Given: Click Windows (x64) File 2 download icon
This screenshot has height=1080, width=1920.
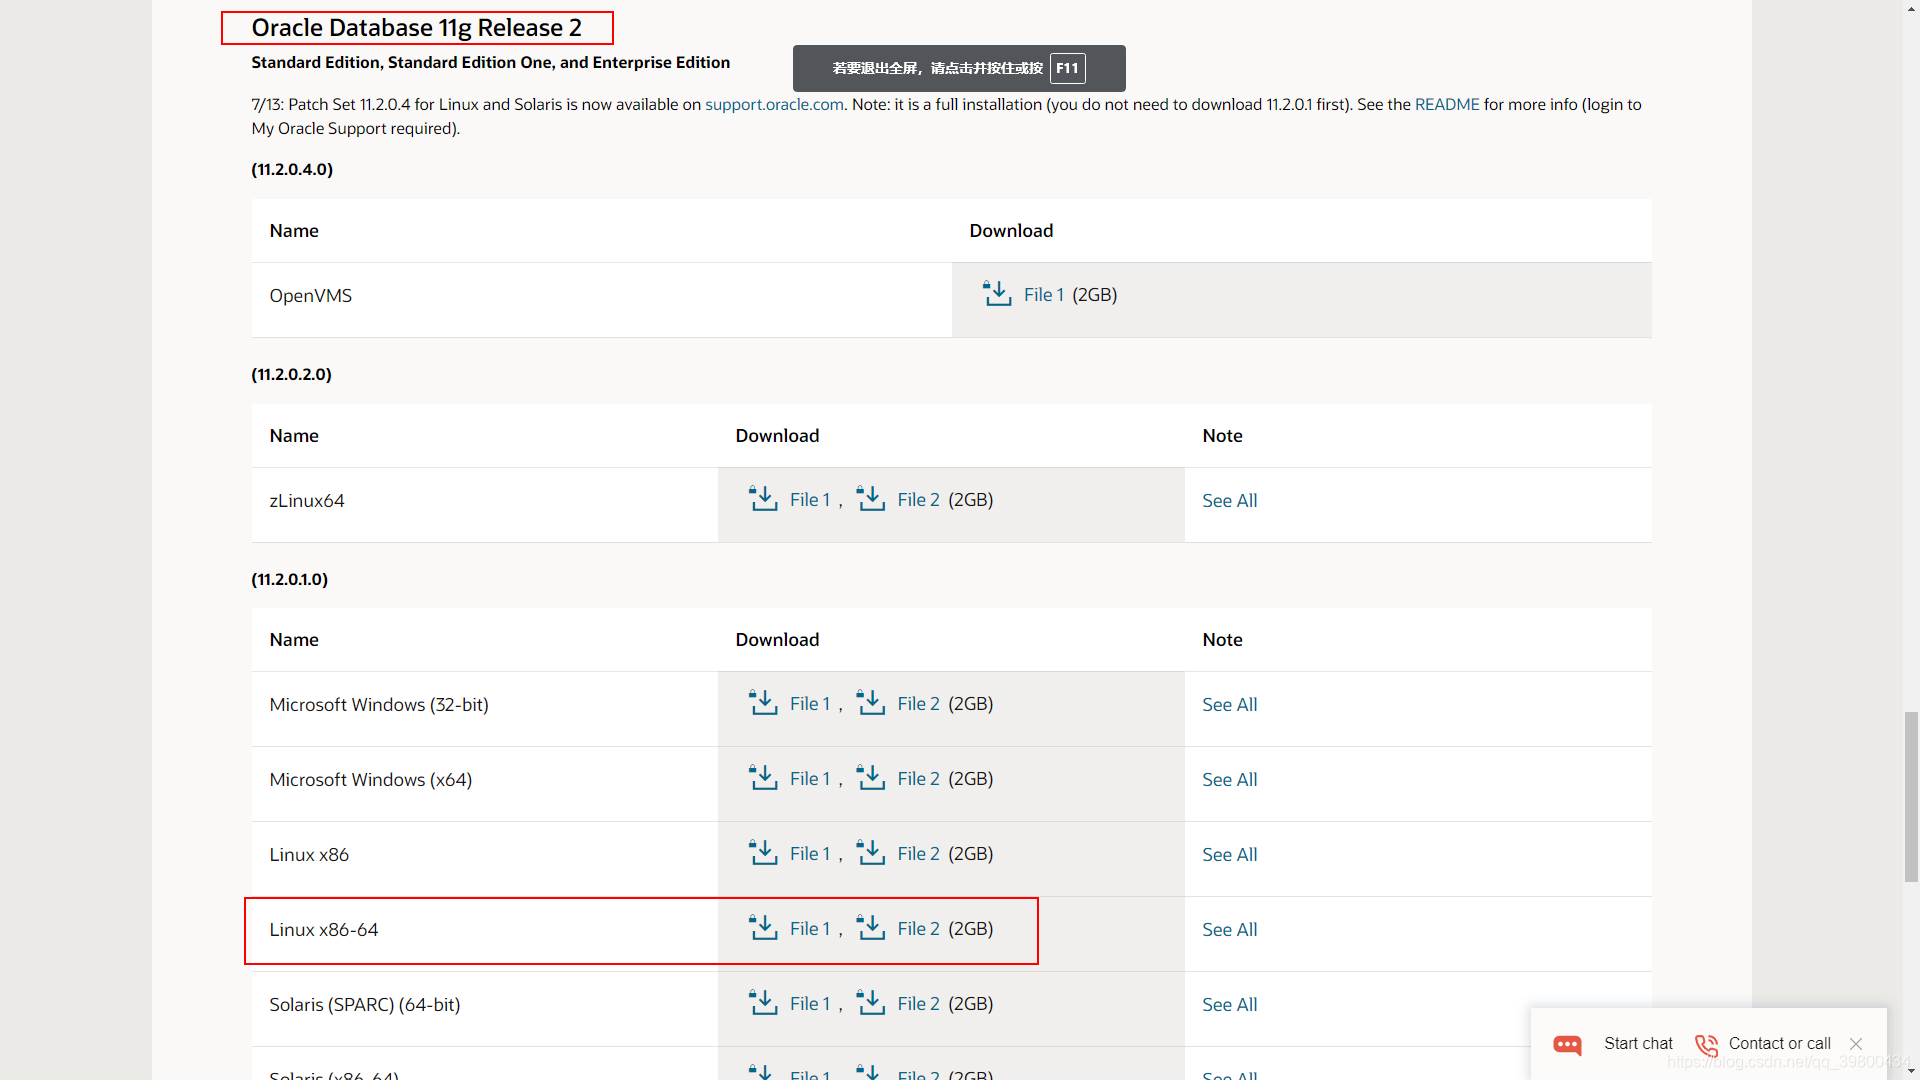Looking at the screenshot, I should pyautogui.click(x=871, y=777).
